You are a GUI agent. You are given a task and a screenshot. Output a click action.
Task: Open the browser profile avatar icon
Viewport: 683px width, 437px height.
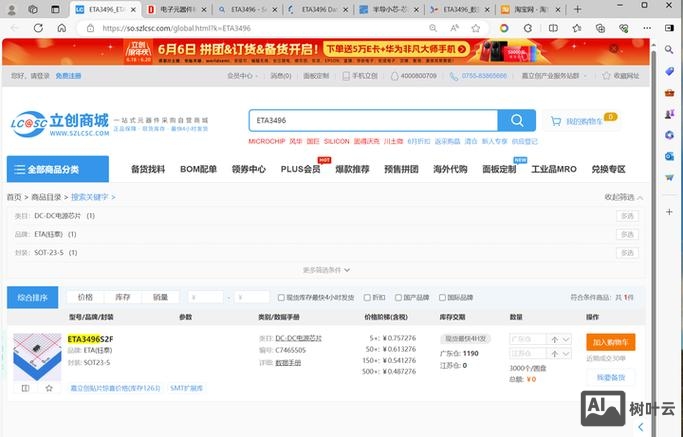pos(12,9)
